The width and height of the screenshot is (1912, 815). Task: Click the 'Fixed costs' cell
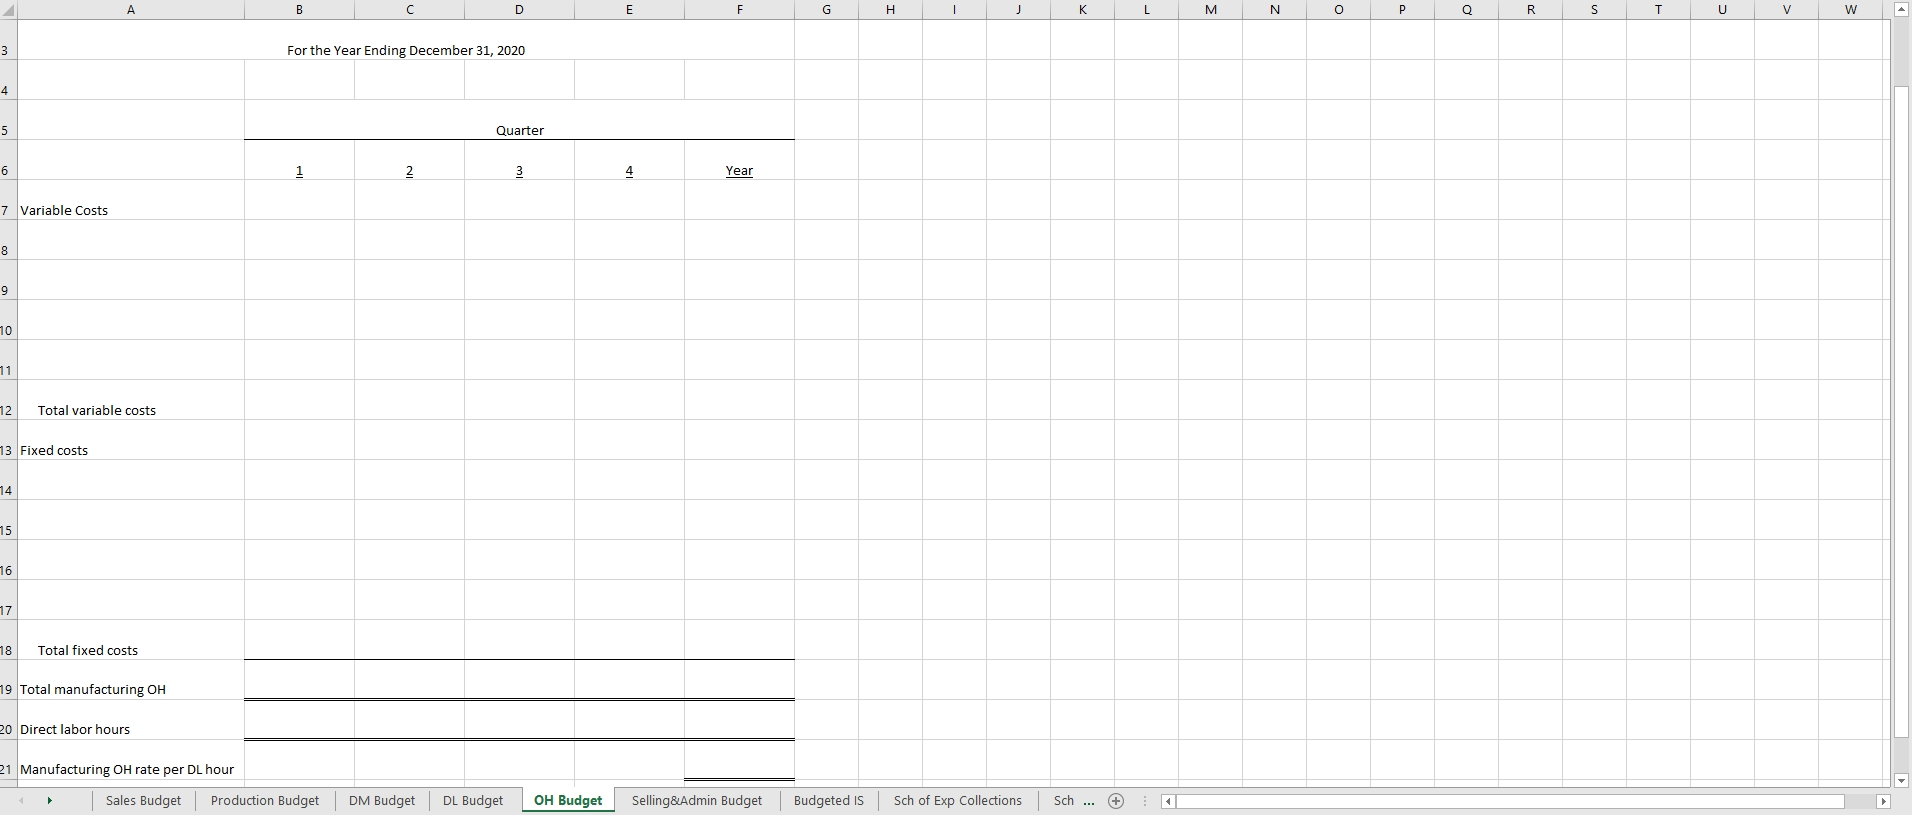point(131,440)
